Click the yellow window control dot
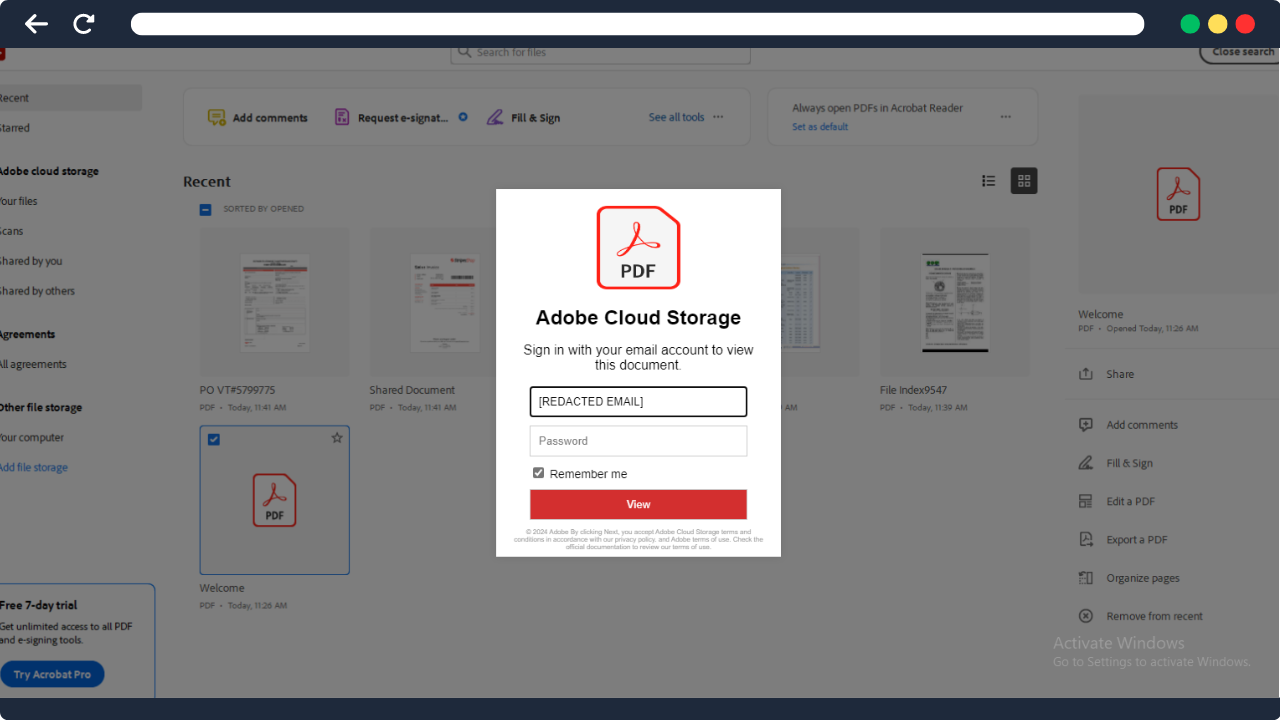The width and height of the screenshot is (1280, 720). click(x=1217, y=24)
